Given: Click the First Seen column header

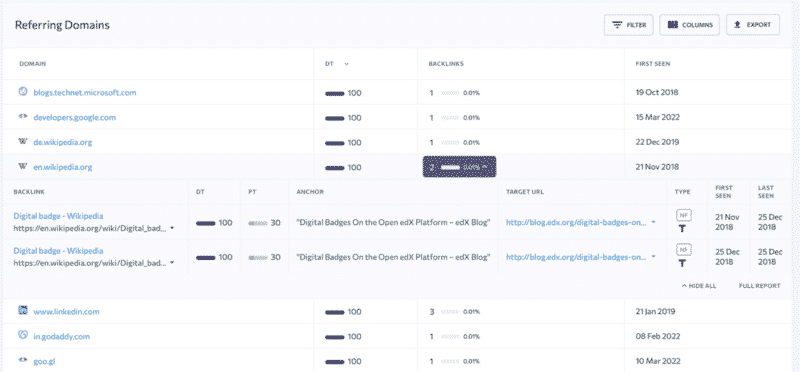Looking at the screenshot, I should point(653,64).
